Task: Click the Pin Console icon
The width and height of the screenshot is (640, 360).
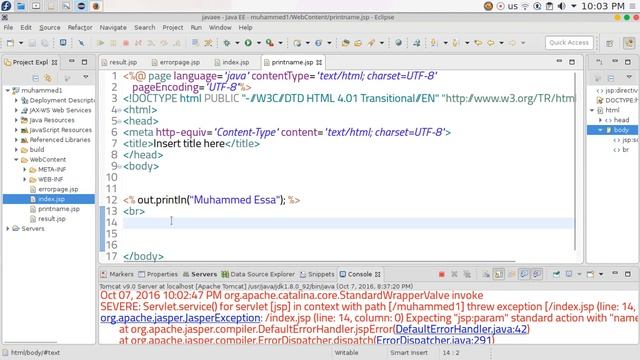Action: [x=556, y=274]
